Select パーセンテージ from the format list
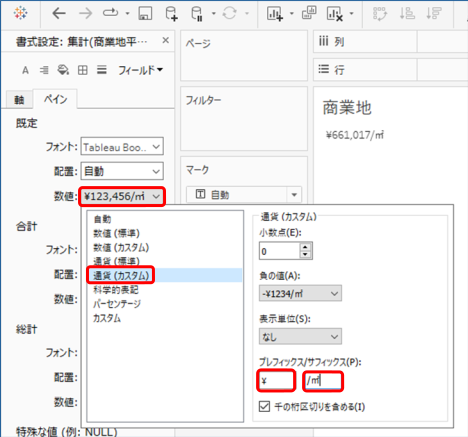This screenshot has height=437, width=468. pos(117,304)
